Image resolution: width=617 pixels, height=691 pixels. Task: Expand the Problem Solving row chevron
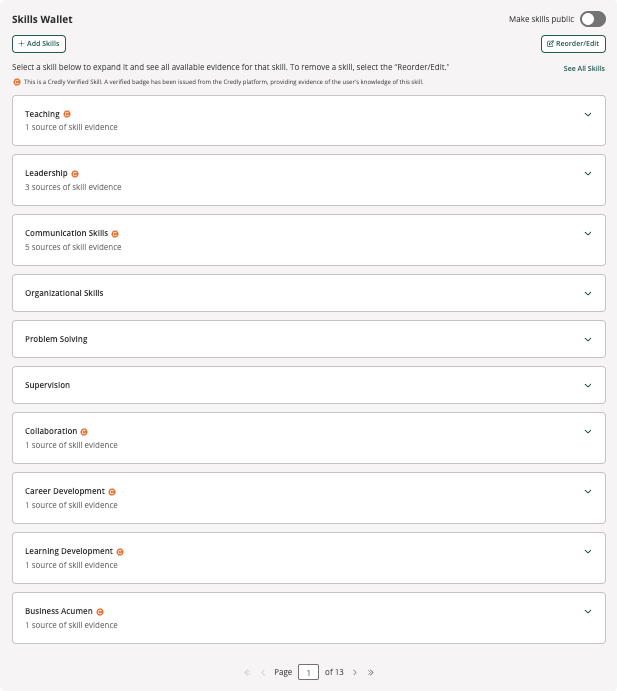(x=588, y=339)
